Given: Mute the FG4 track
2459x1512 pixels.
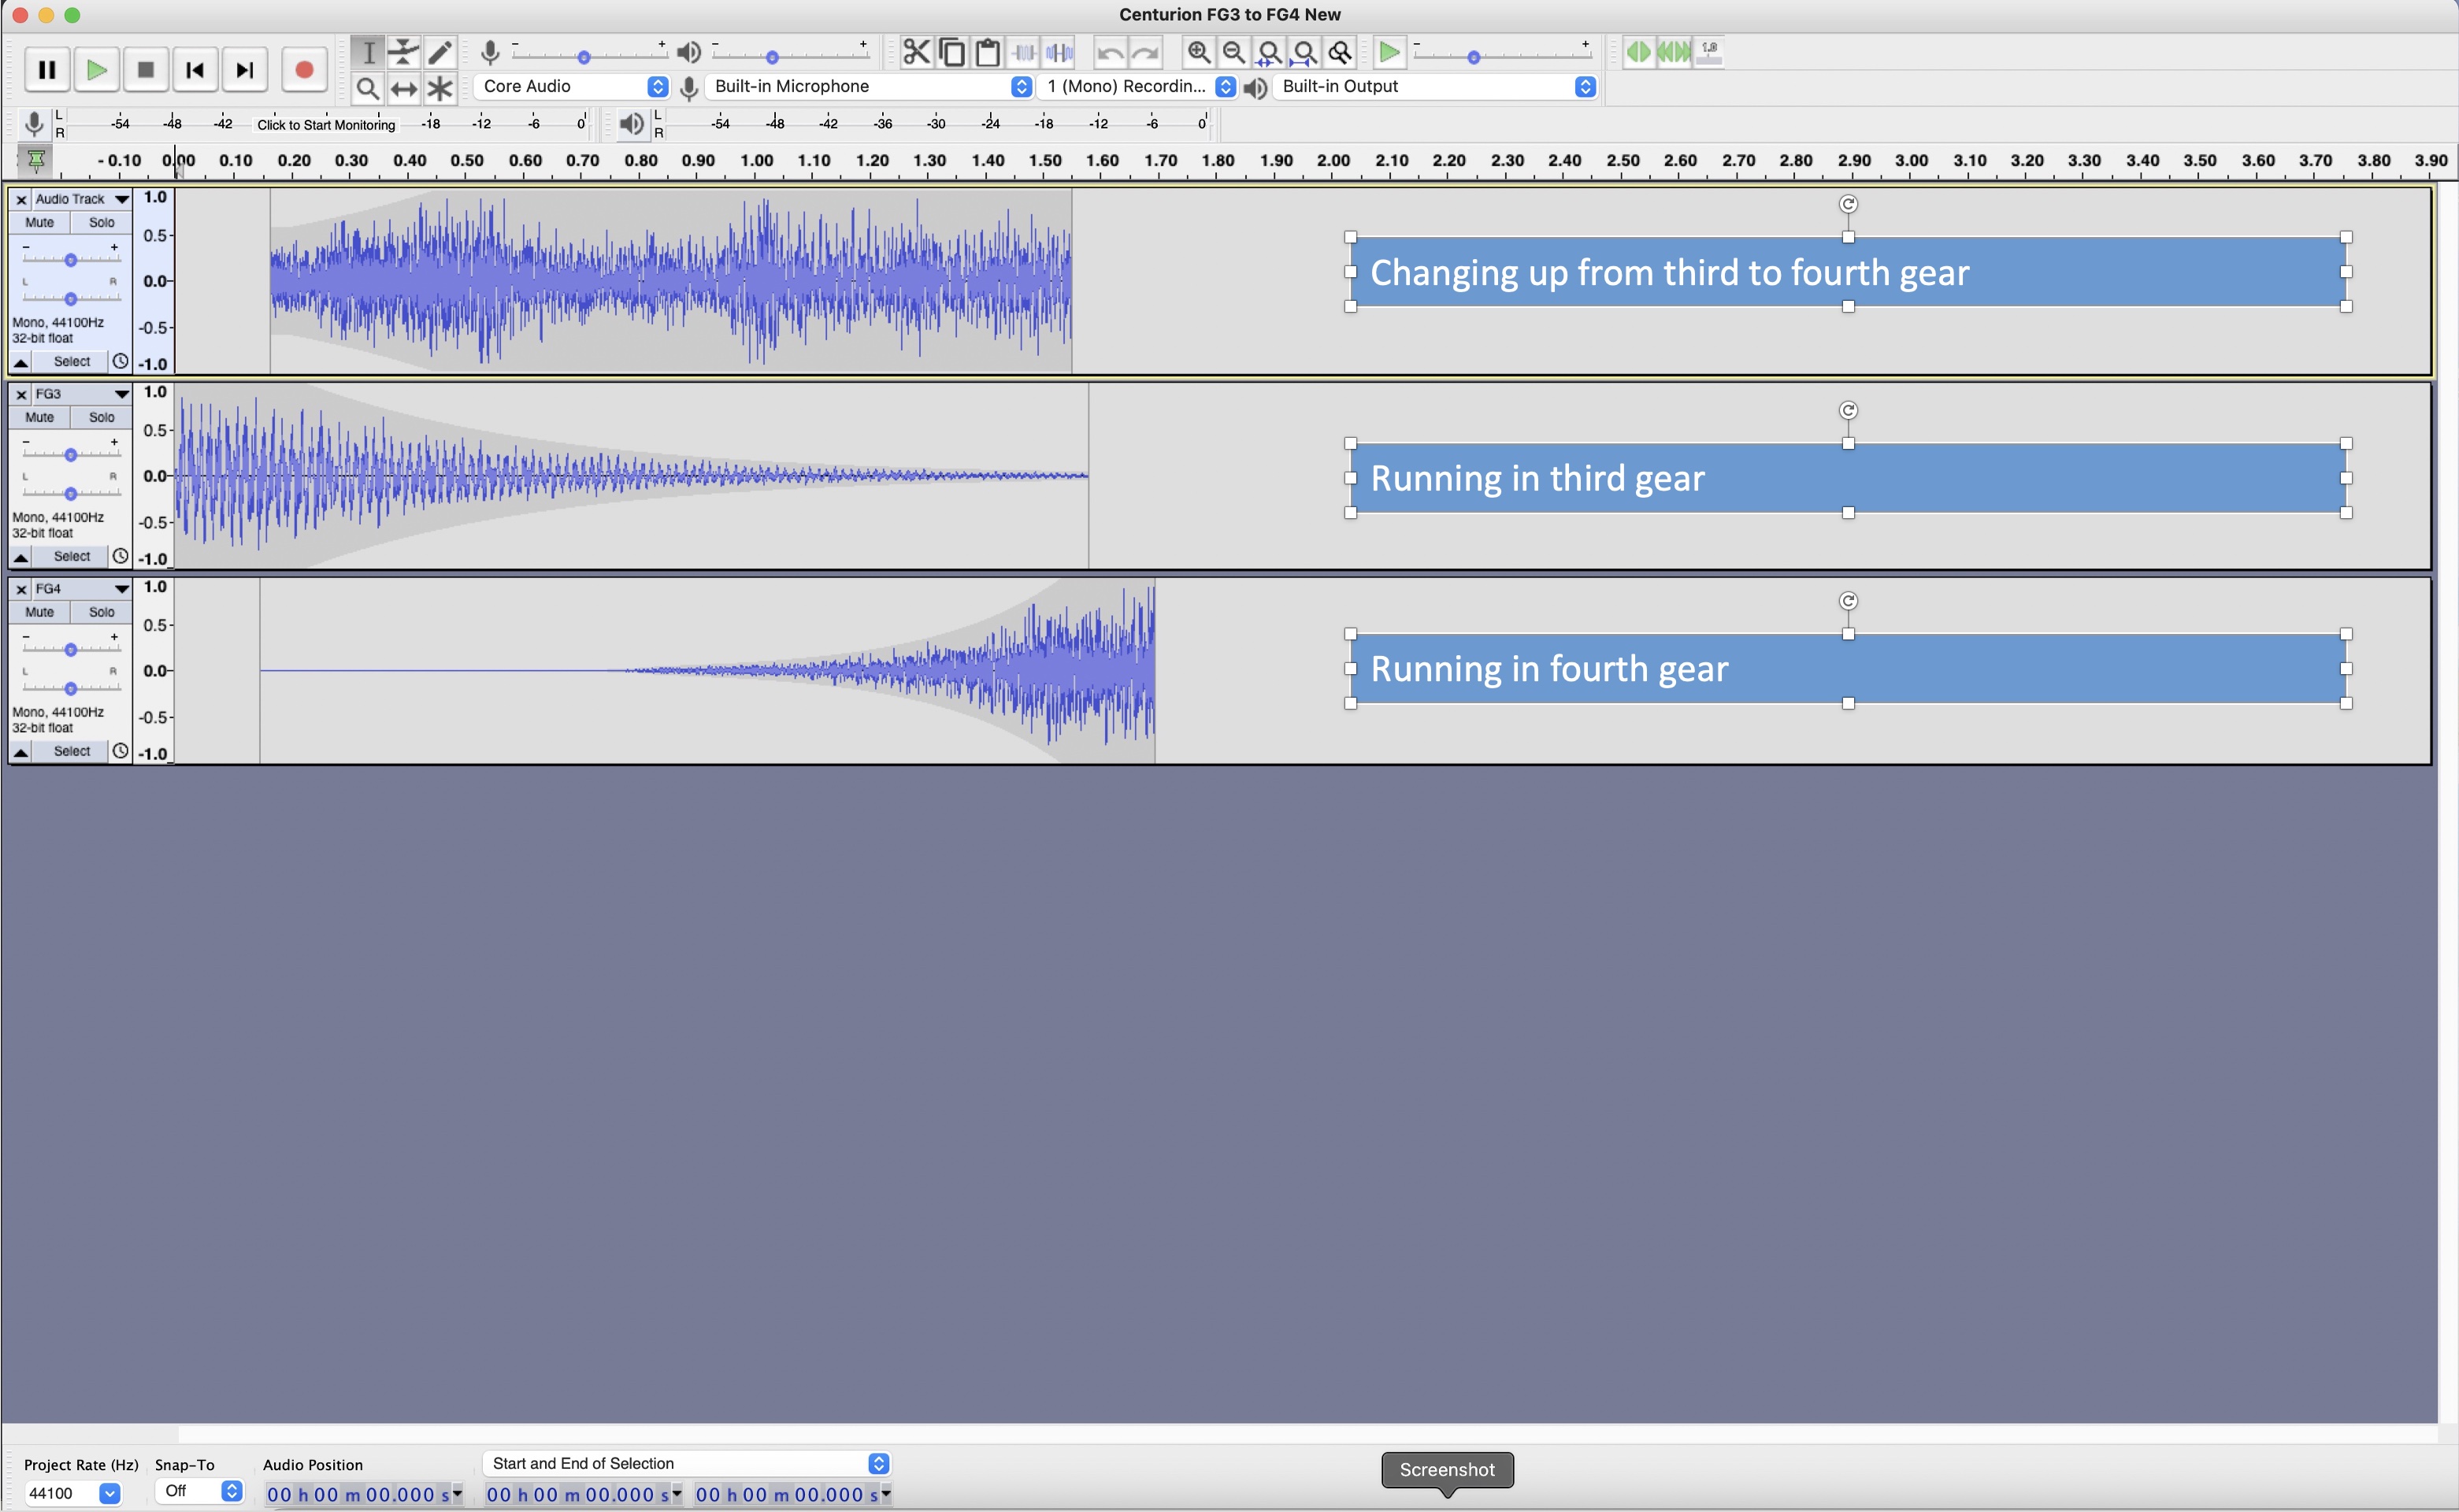Looking at the screenshot, I should 40,613.
